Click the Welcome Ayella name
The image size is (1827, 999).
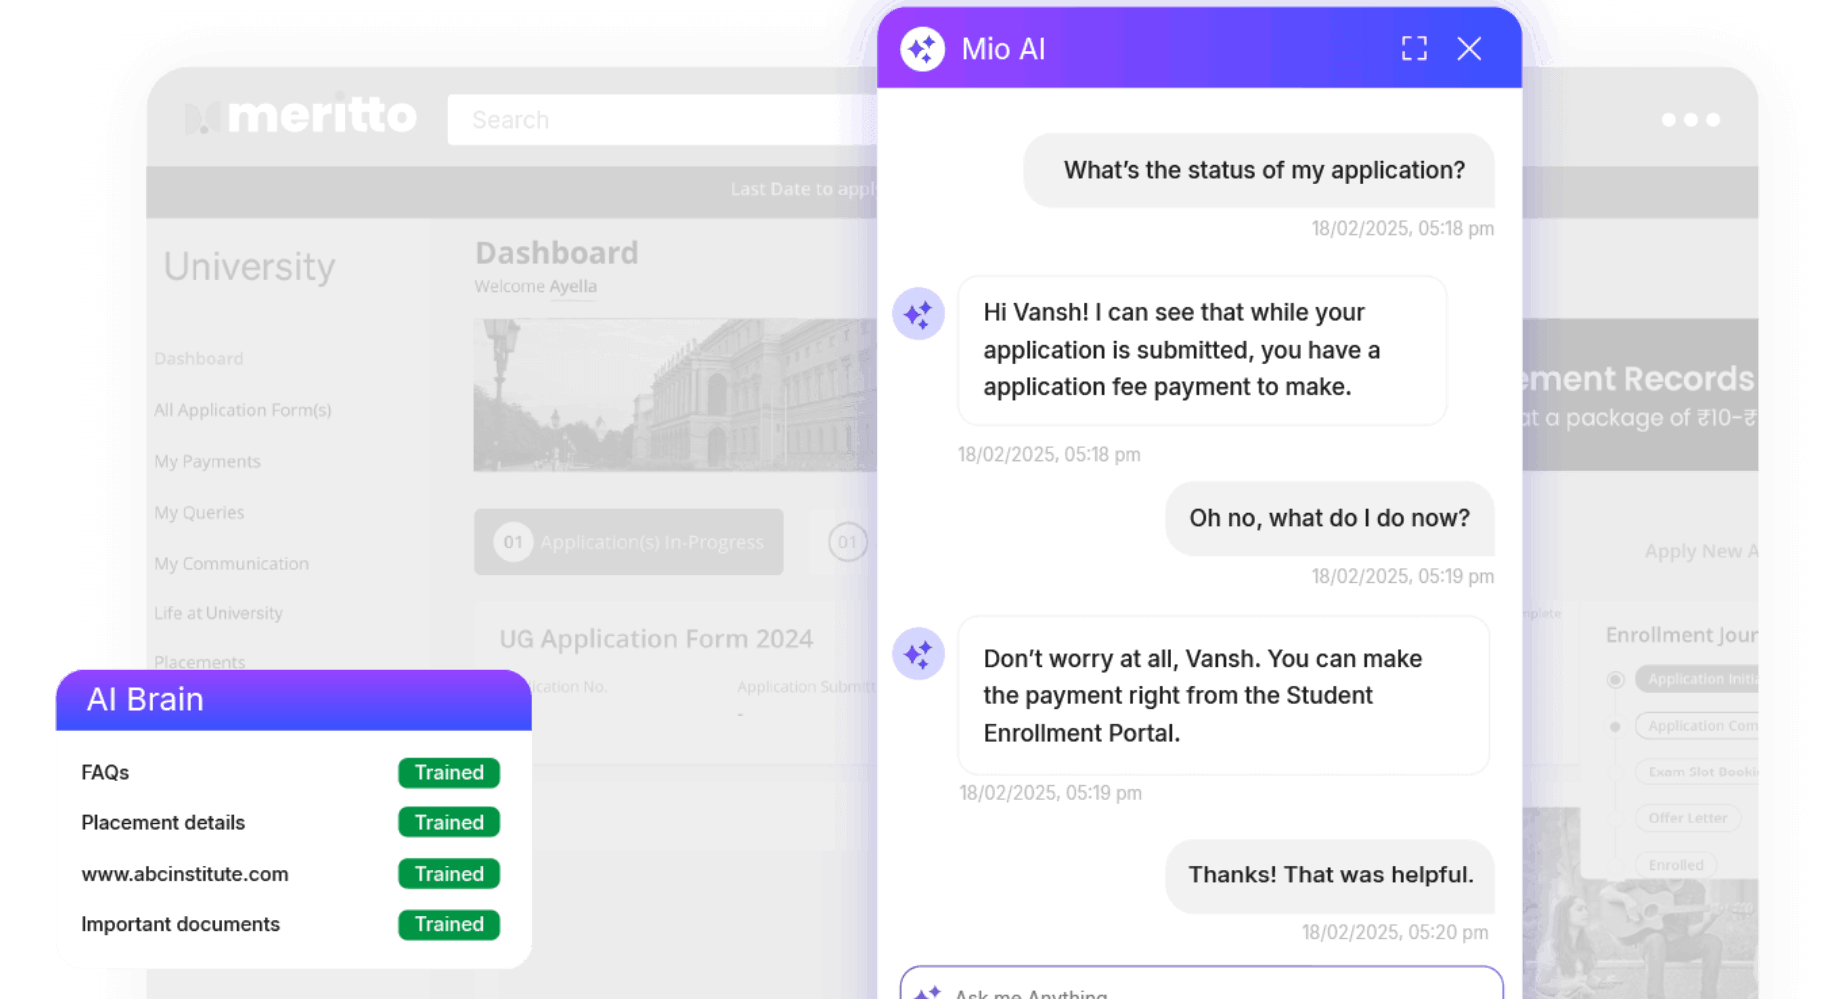point(573,286)
